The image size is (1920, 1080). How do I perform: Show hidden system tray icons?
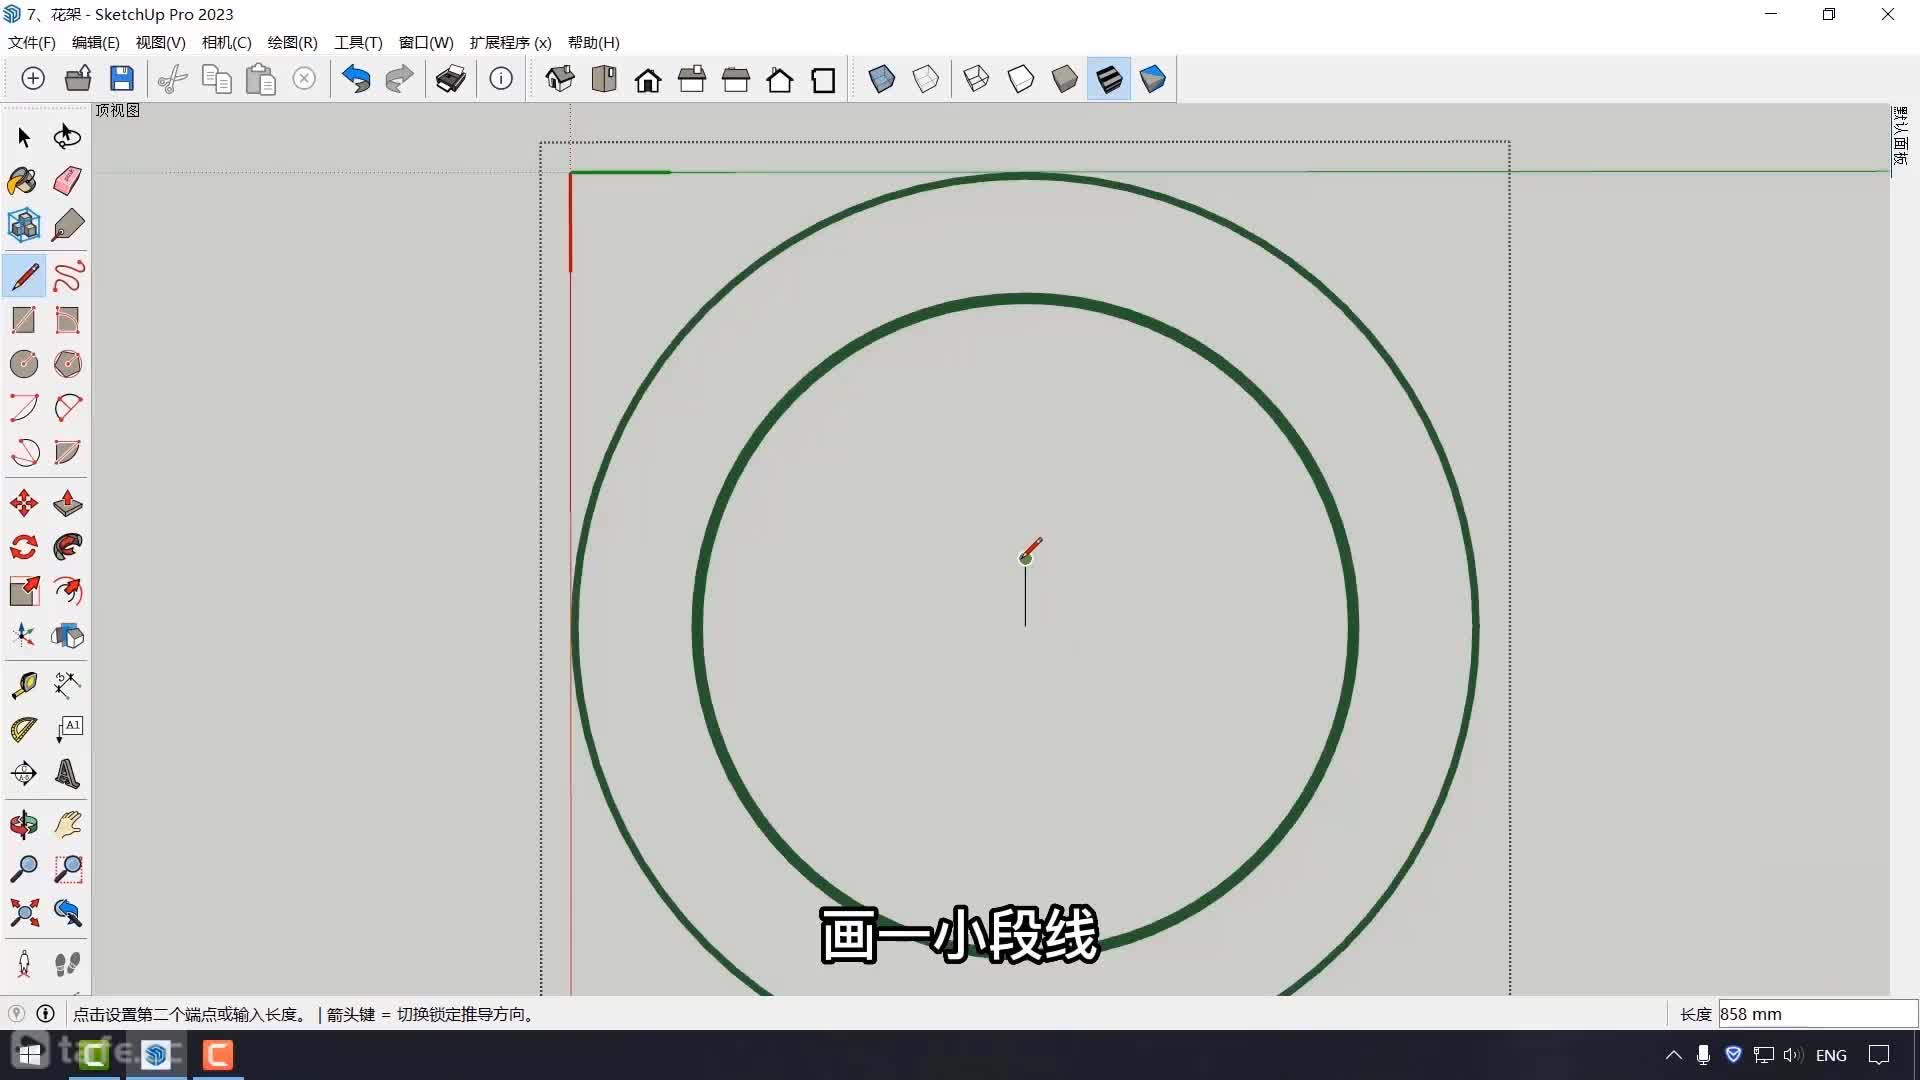[x=1673, y=1055]
